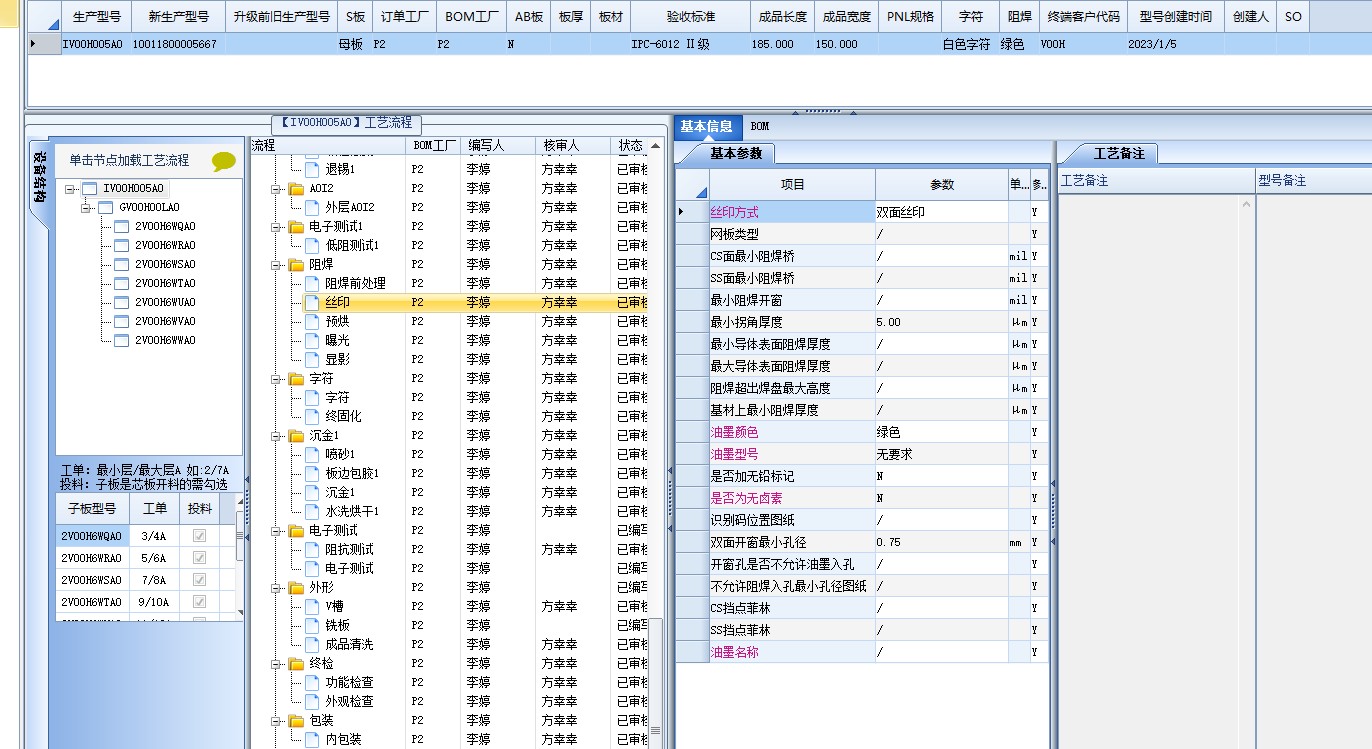Click the document icon beside 终固化
This screenshot has width=1372, height=749.
coord(311,417)
